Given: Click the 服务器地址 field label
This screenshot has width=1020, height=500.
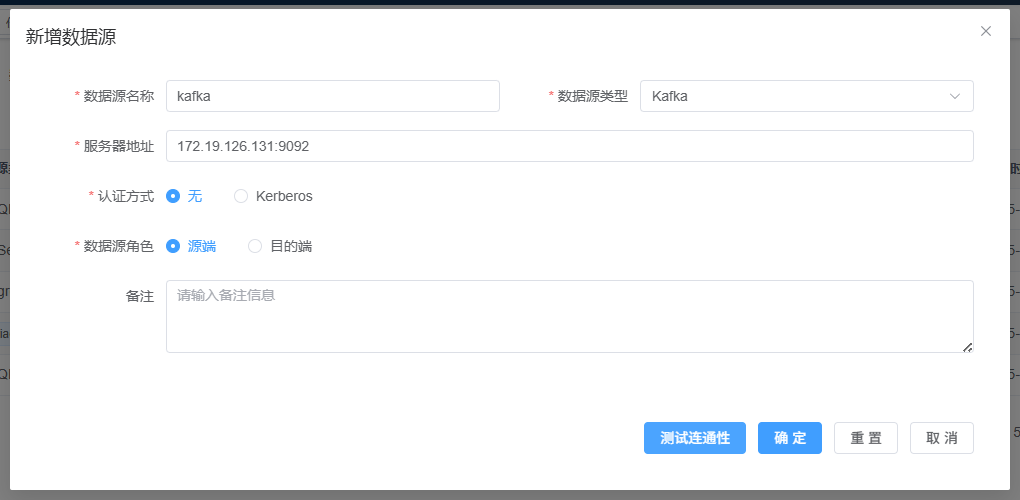Looking at the screenshot, I should [118, 146].
